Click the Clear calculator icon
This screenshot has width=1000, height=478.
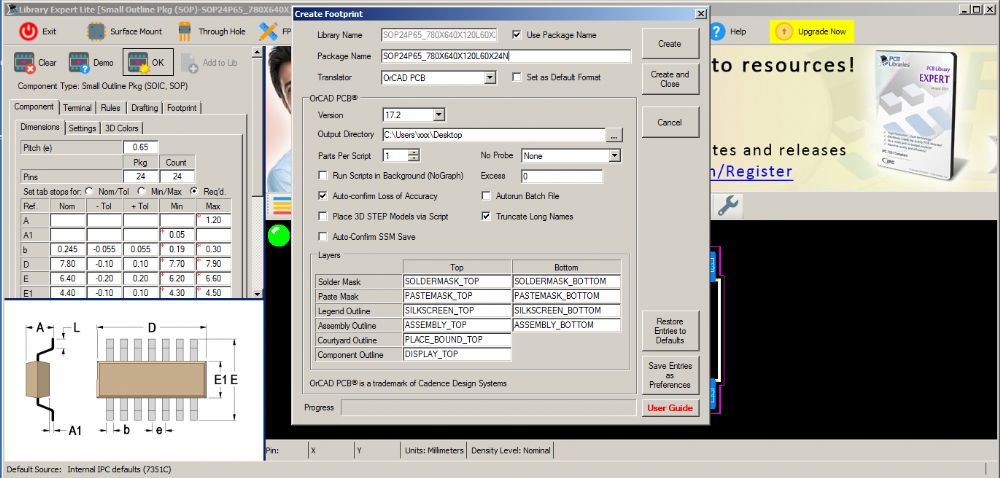(24, 62)
